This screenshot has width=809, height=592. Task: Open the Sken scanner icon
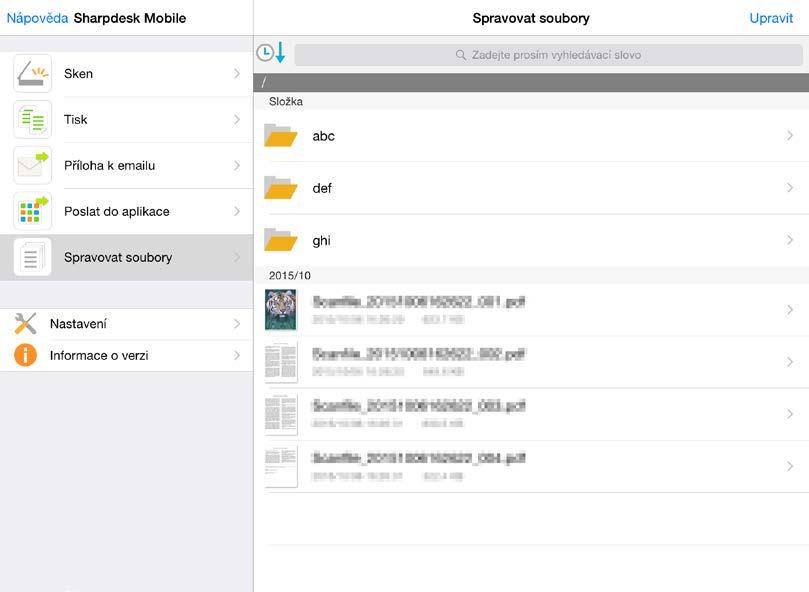coord(33,73)
